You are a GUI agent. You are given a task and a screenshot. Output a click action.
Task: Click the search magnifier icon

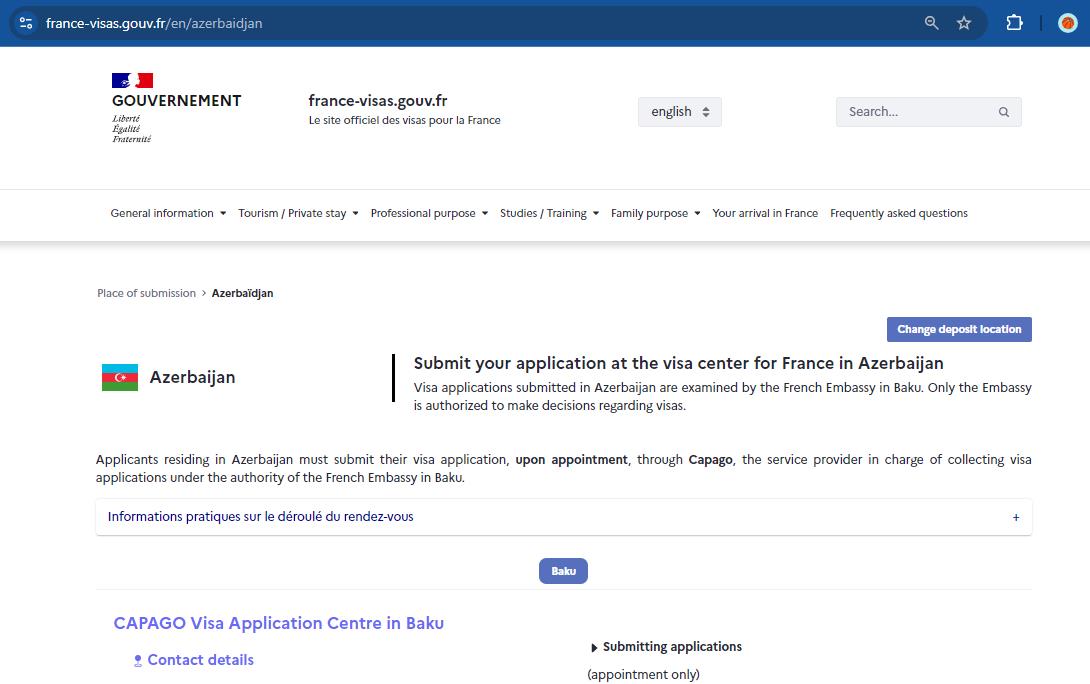point(1003,112)
